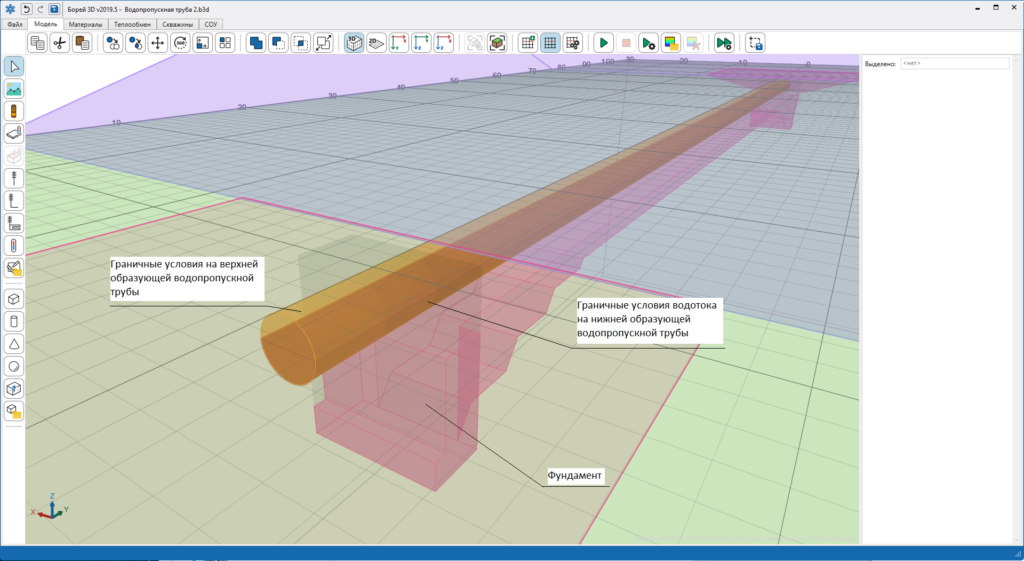Click the Выделено selection field
This screenshot has height=561, width=1024.
click(x=955, y=64)
